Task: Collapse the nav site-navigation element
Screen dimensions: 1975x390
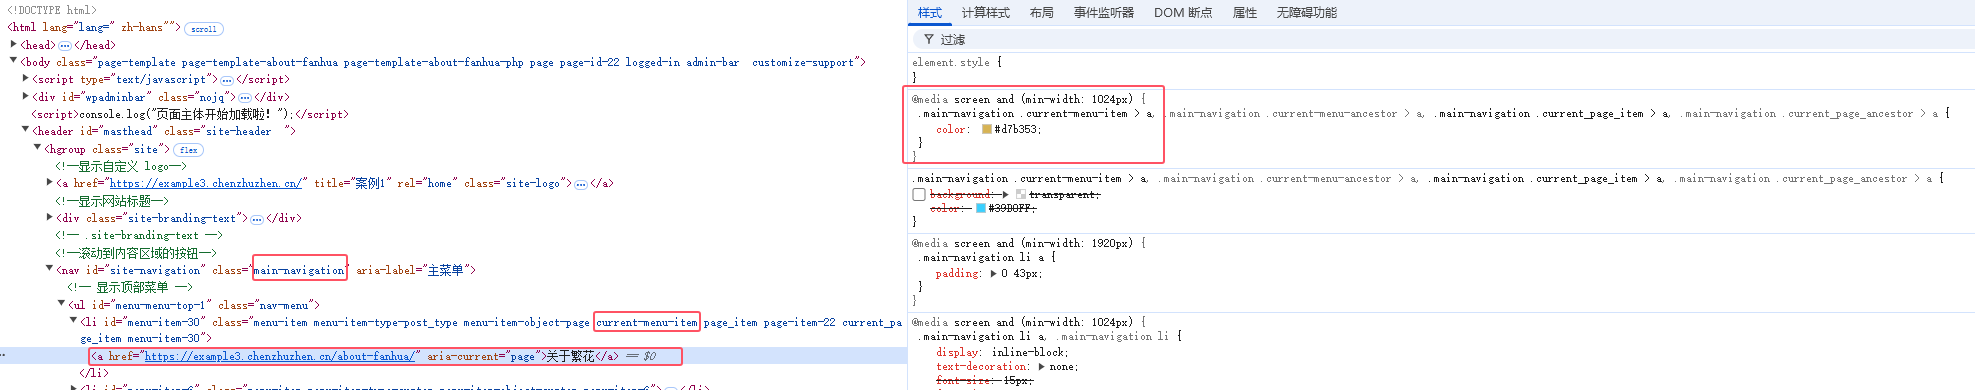Action: tap(50, 269)
